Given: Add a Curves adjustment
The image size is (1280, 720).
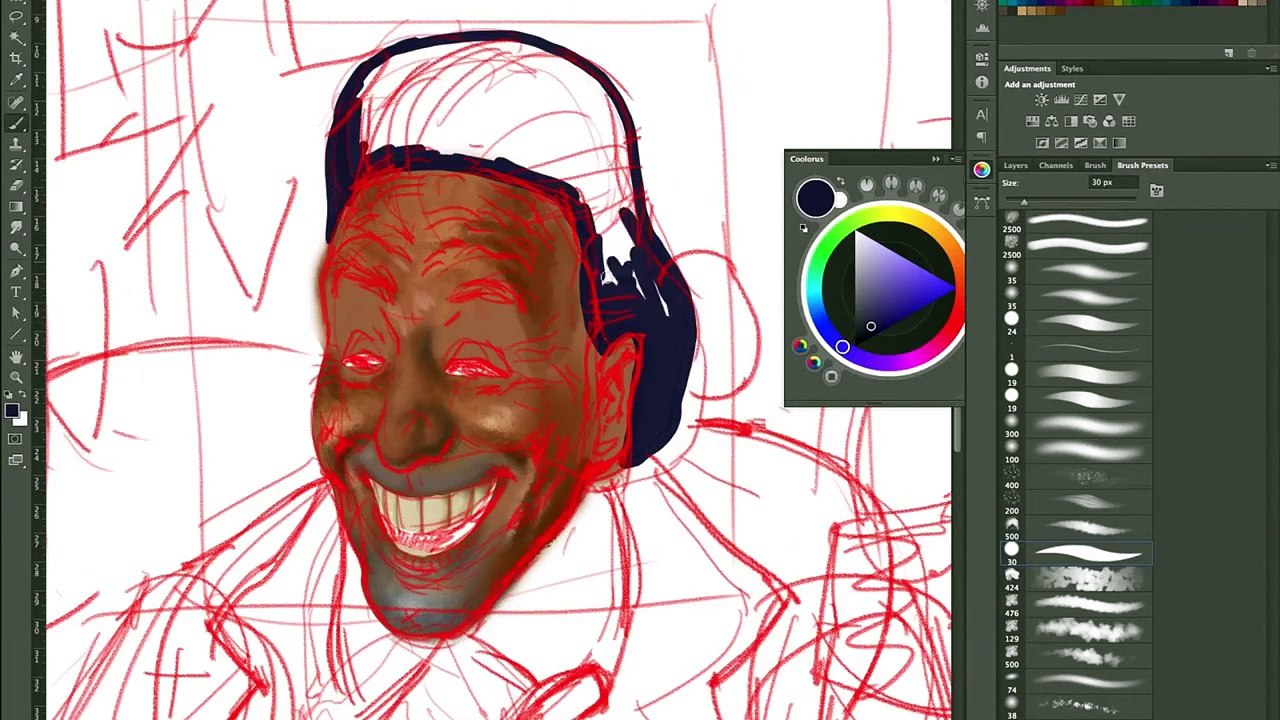Looking at the screenshot, I should point(1081,100).
